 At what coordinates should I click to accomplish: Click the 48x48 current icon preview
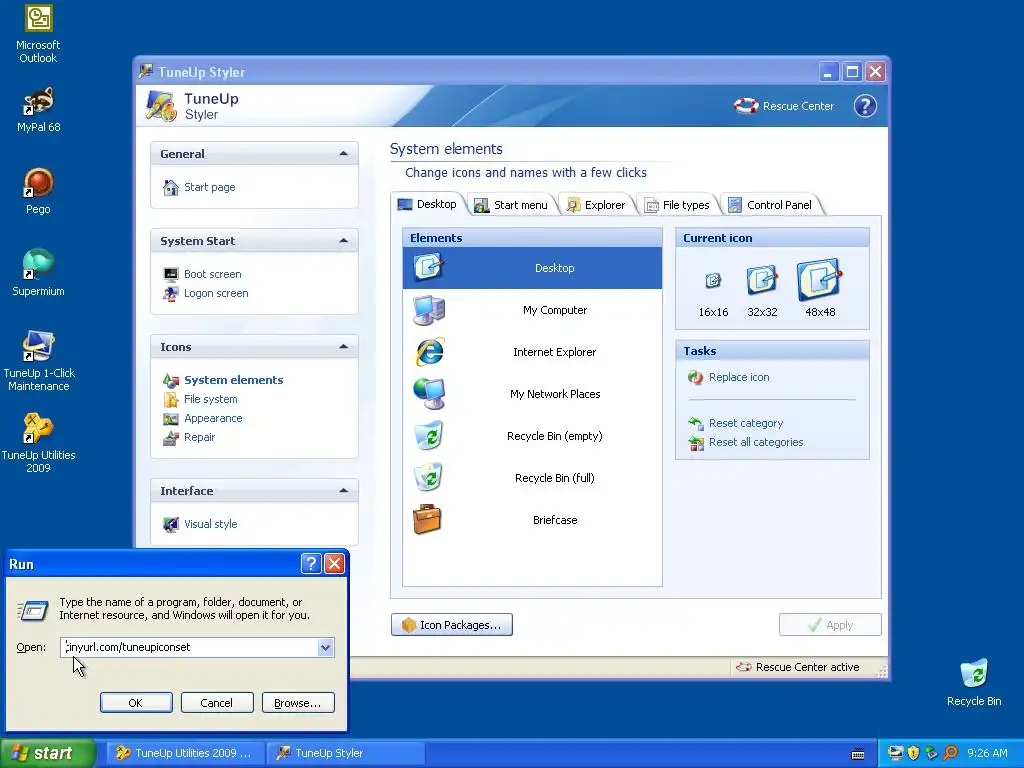pyautogui.click(x=820, y=280)
